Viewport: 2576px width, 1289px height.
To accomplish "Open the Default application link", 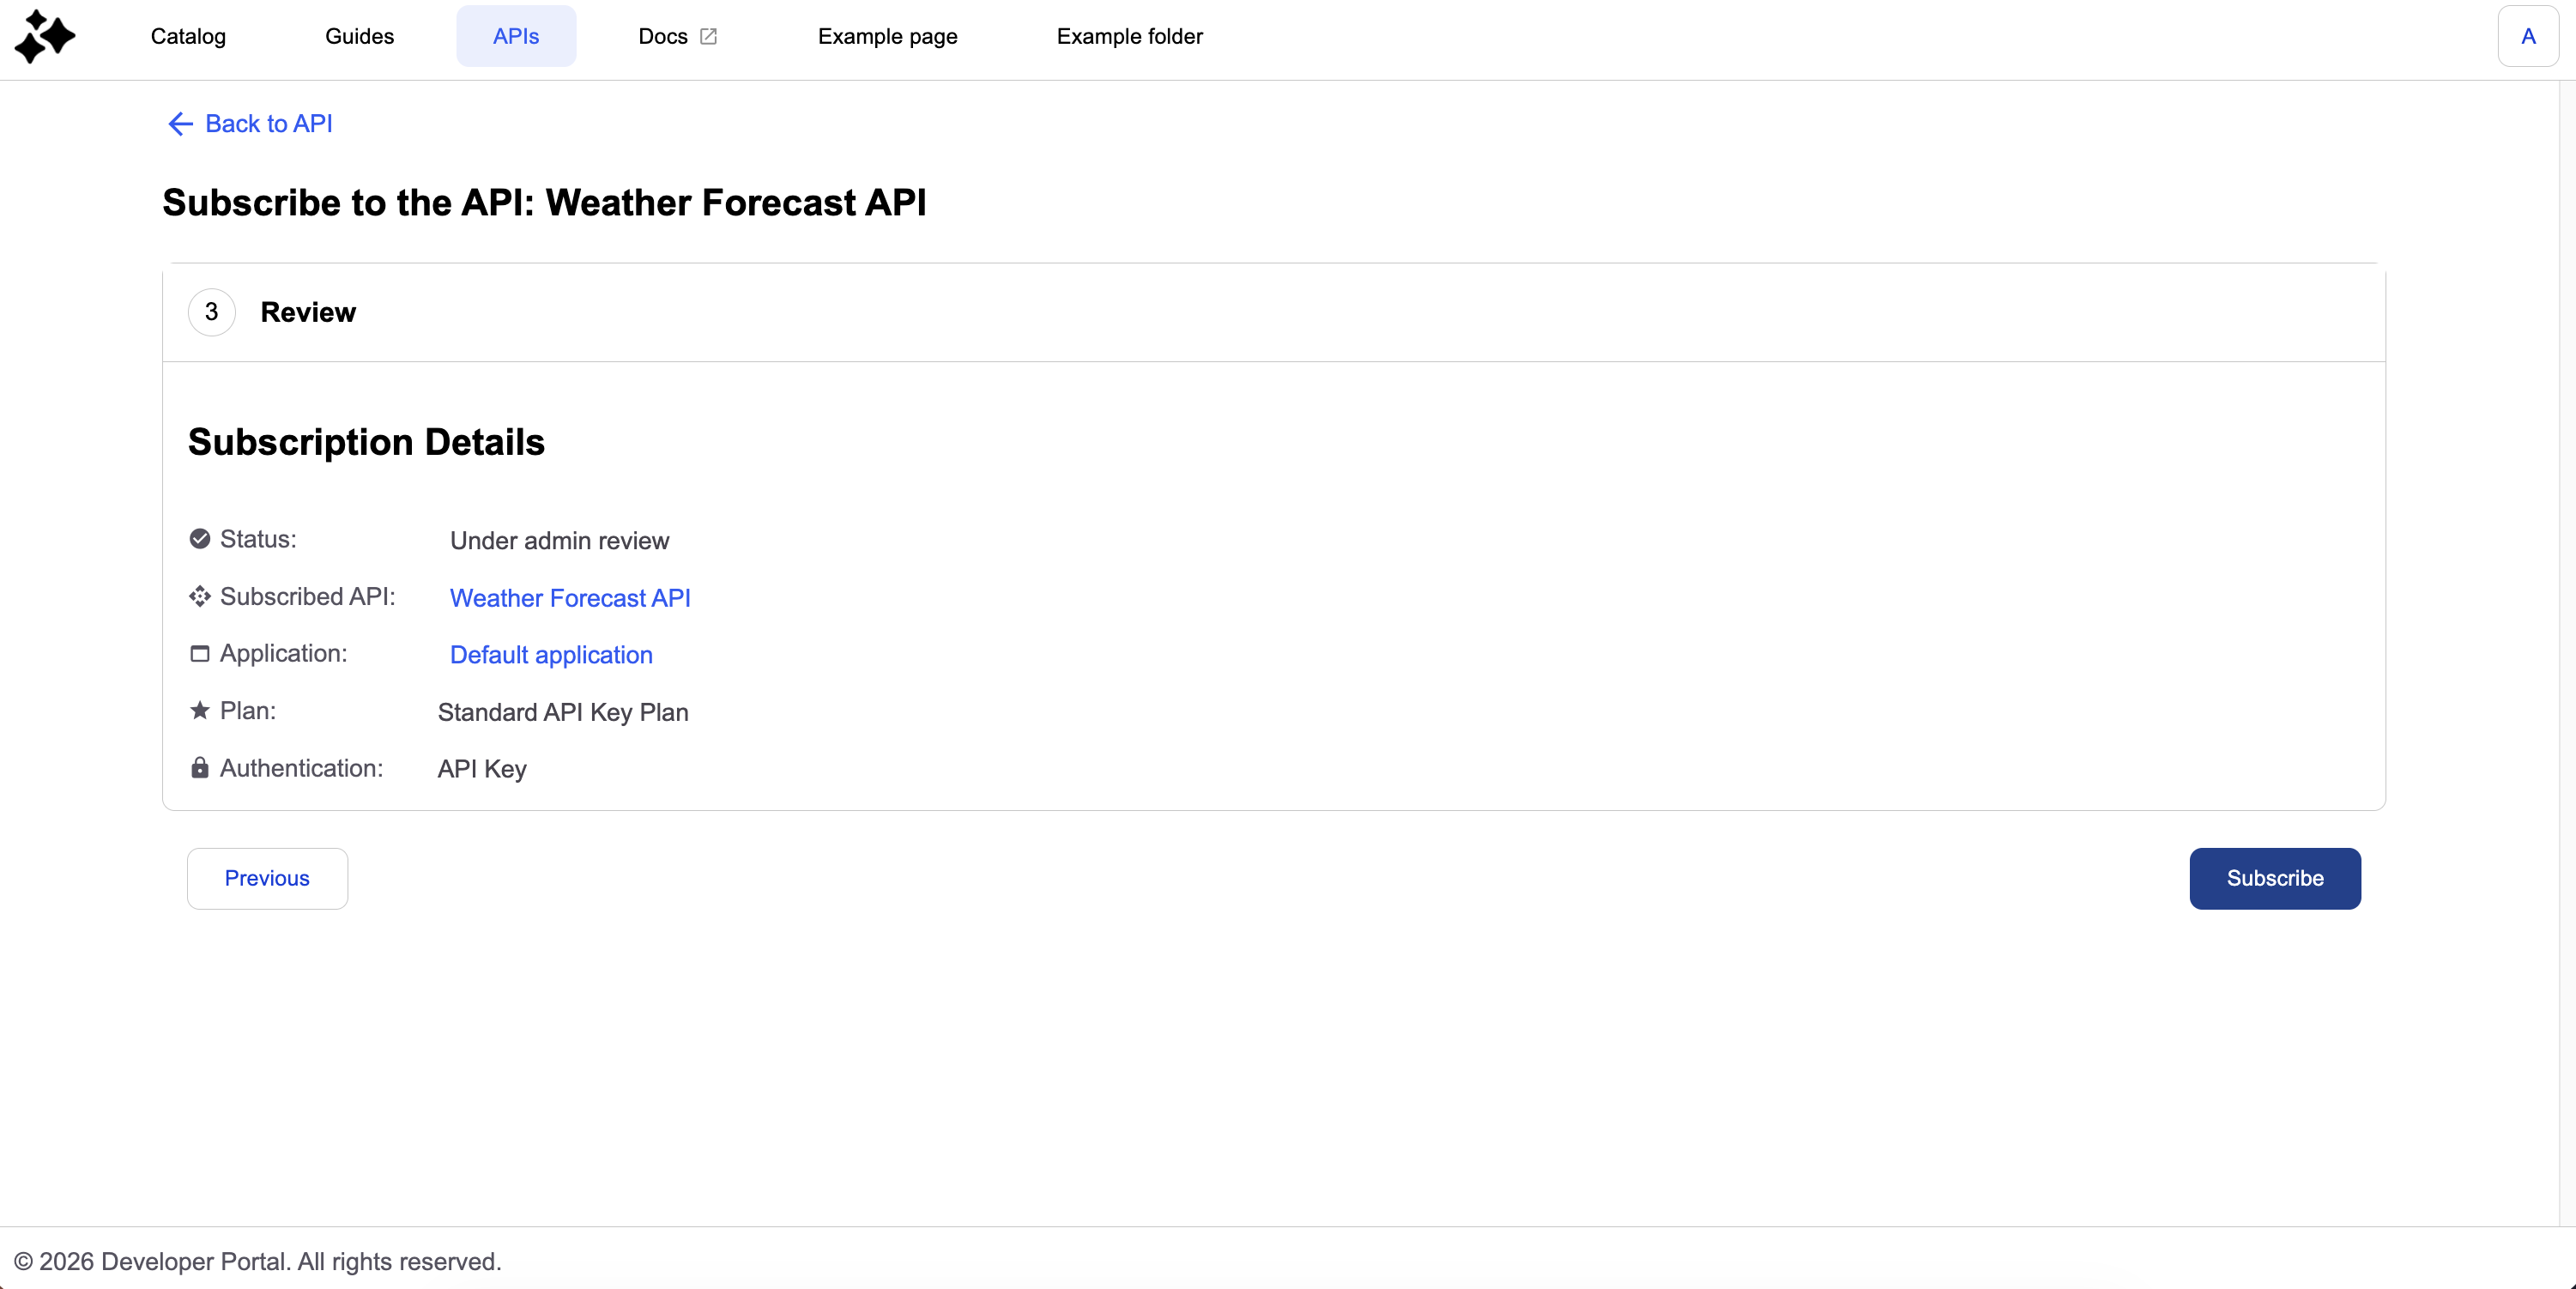I will [551, 655].
